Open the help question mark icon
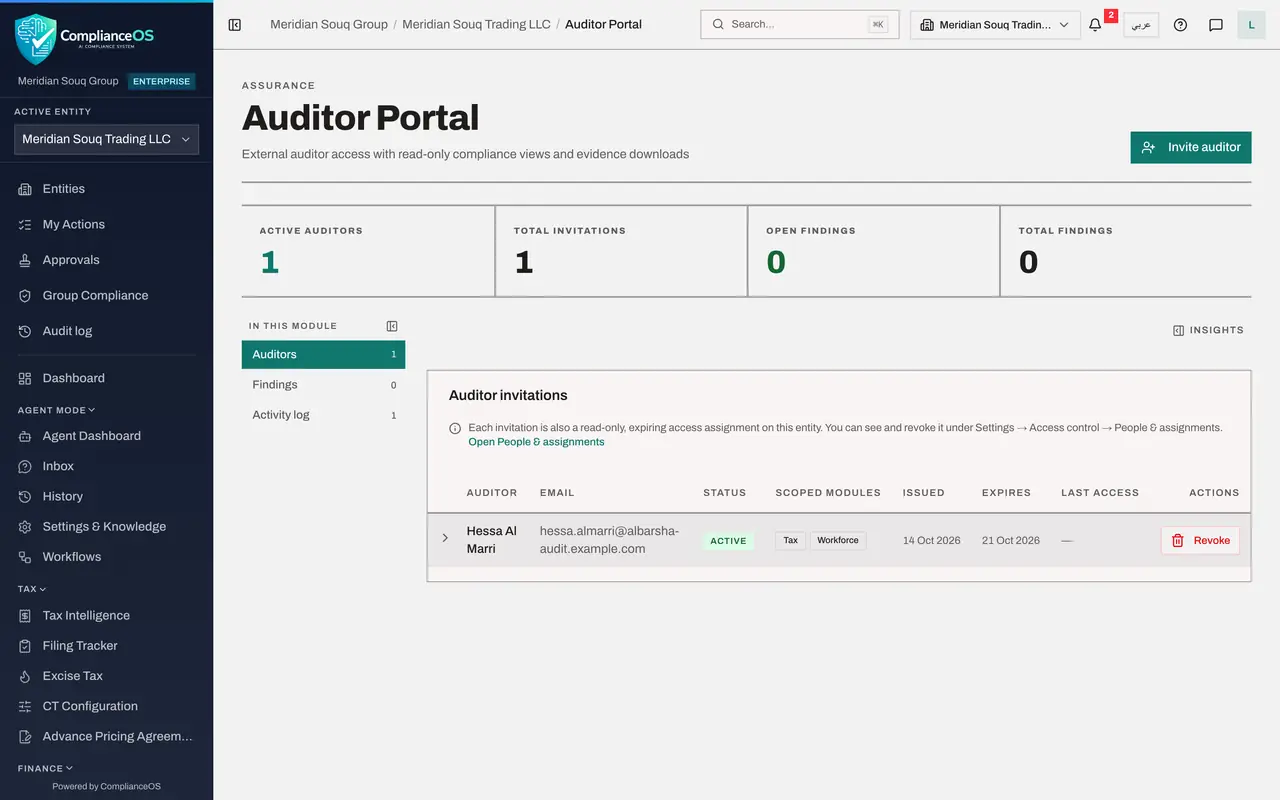The image size is (1280, 800). coord(1180,25)
